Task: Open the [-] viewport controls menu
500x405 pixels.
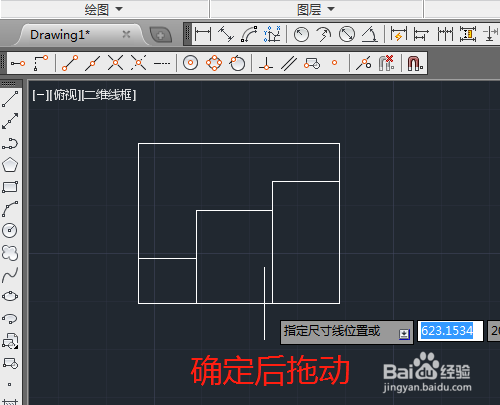Action: pyautogui.click(x=40, y=95)
